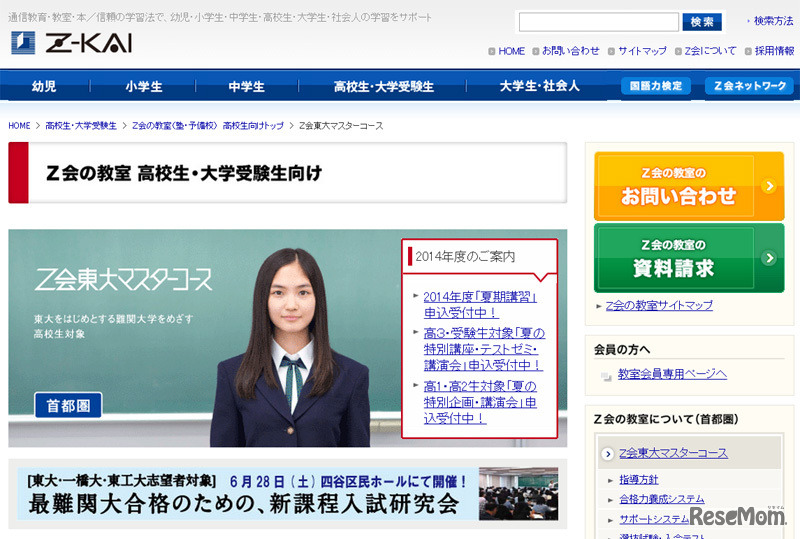800x539 pixels.
Task: Expand the Z会東大マスターコース sidebar item
Action: point(673,453)
